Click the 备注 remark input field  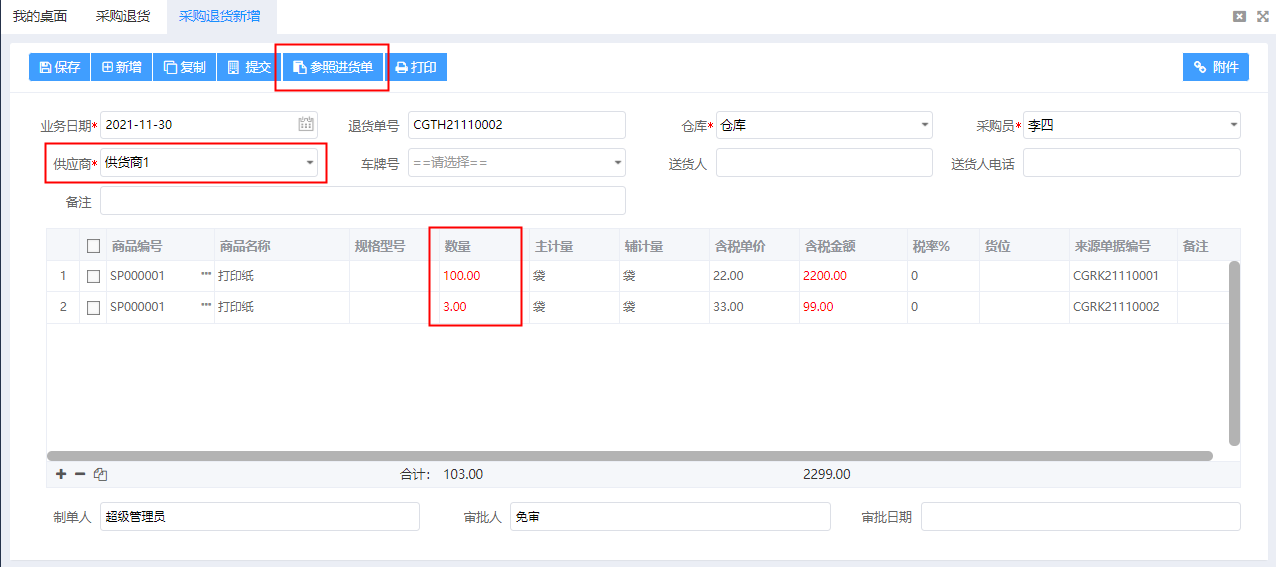363,200
